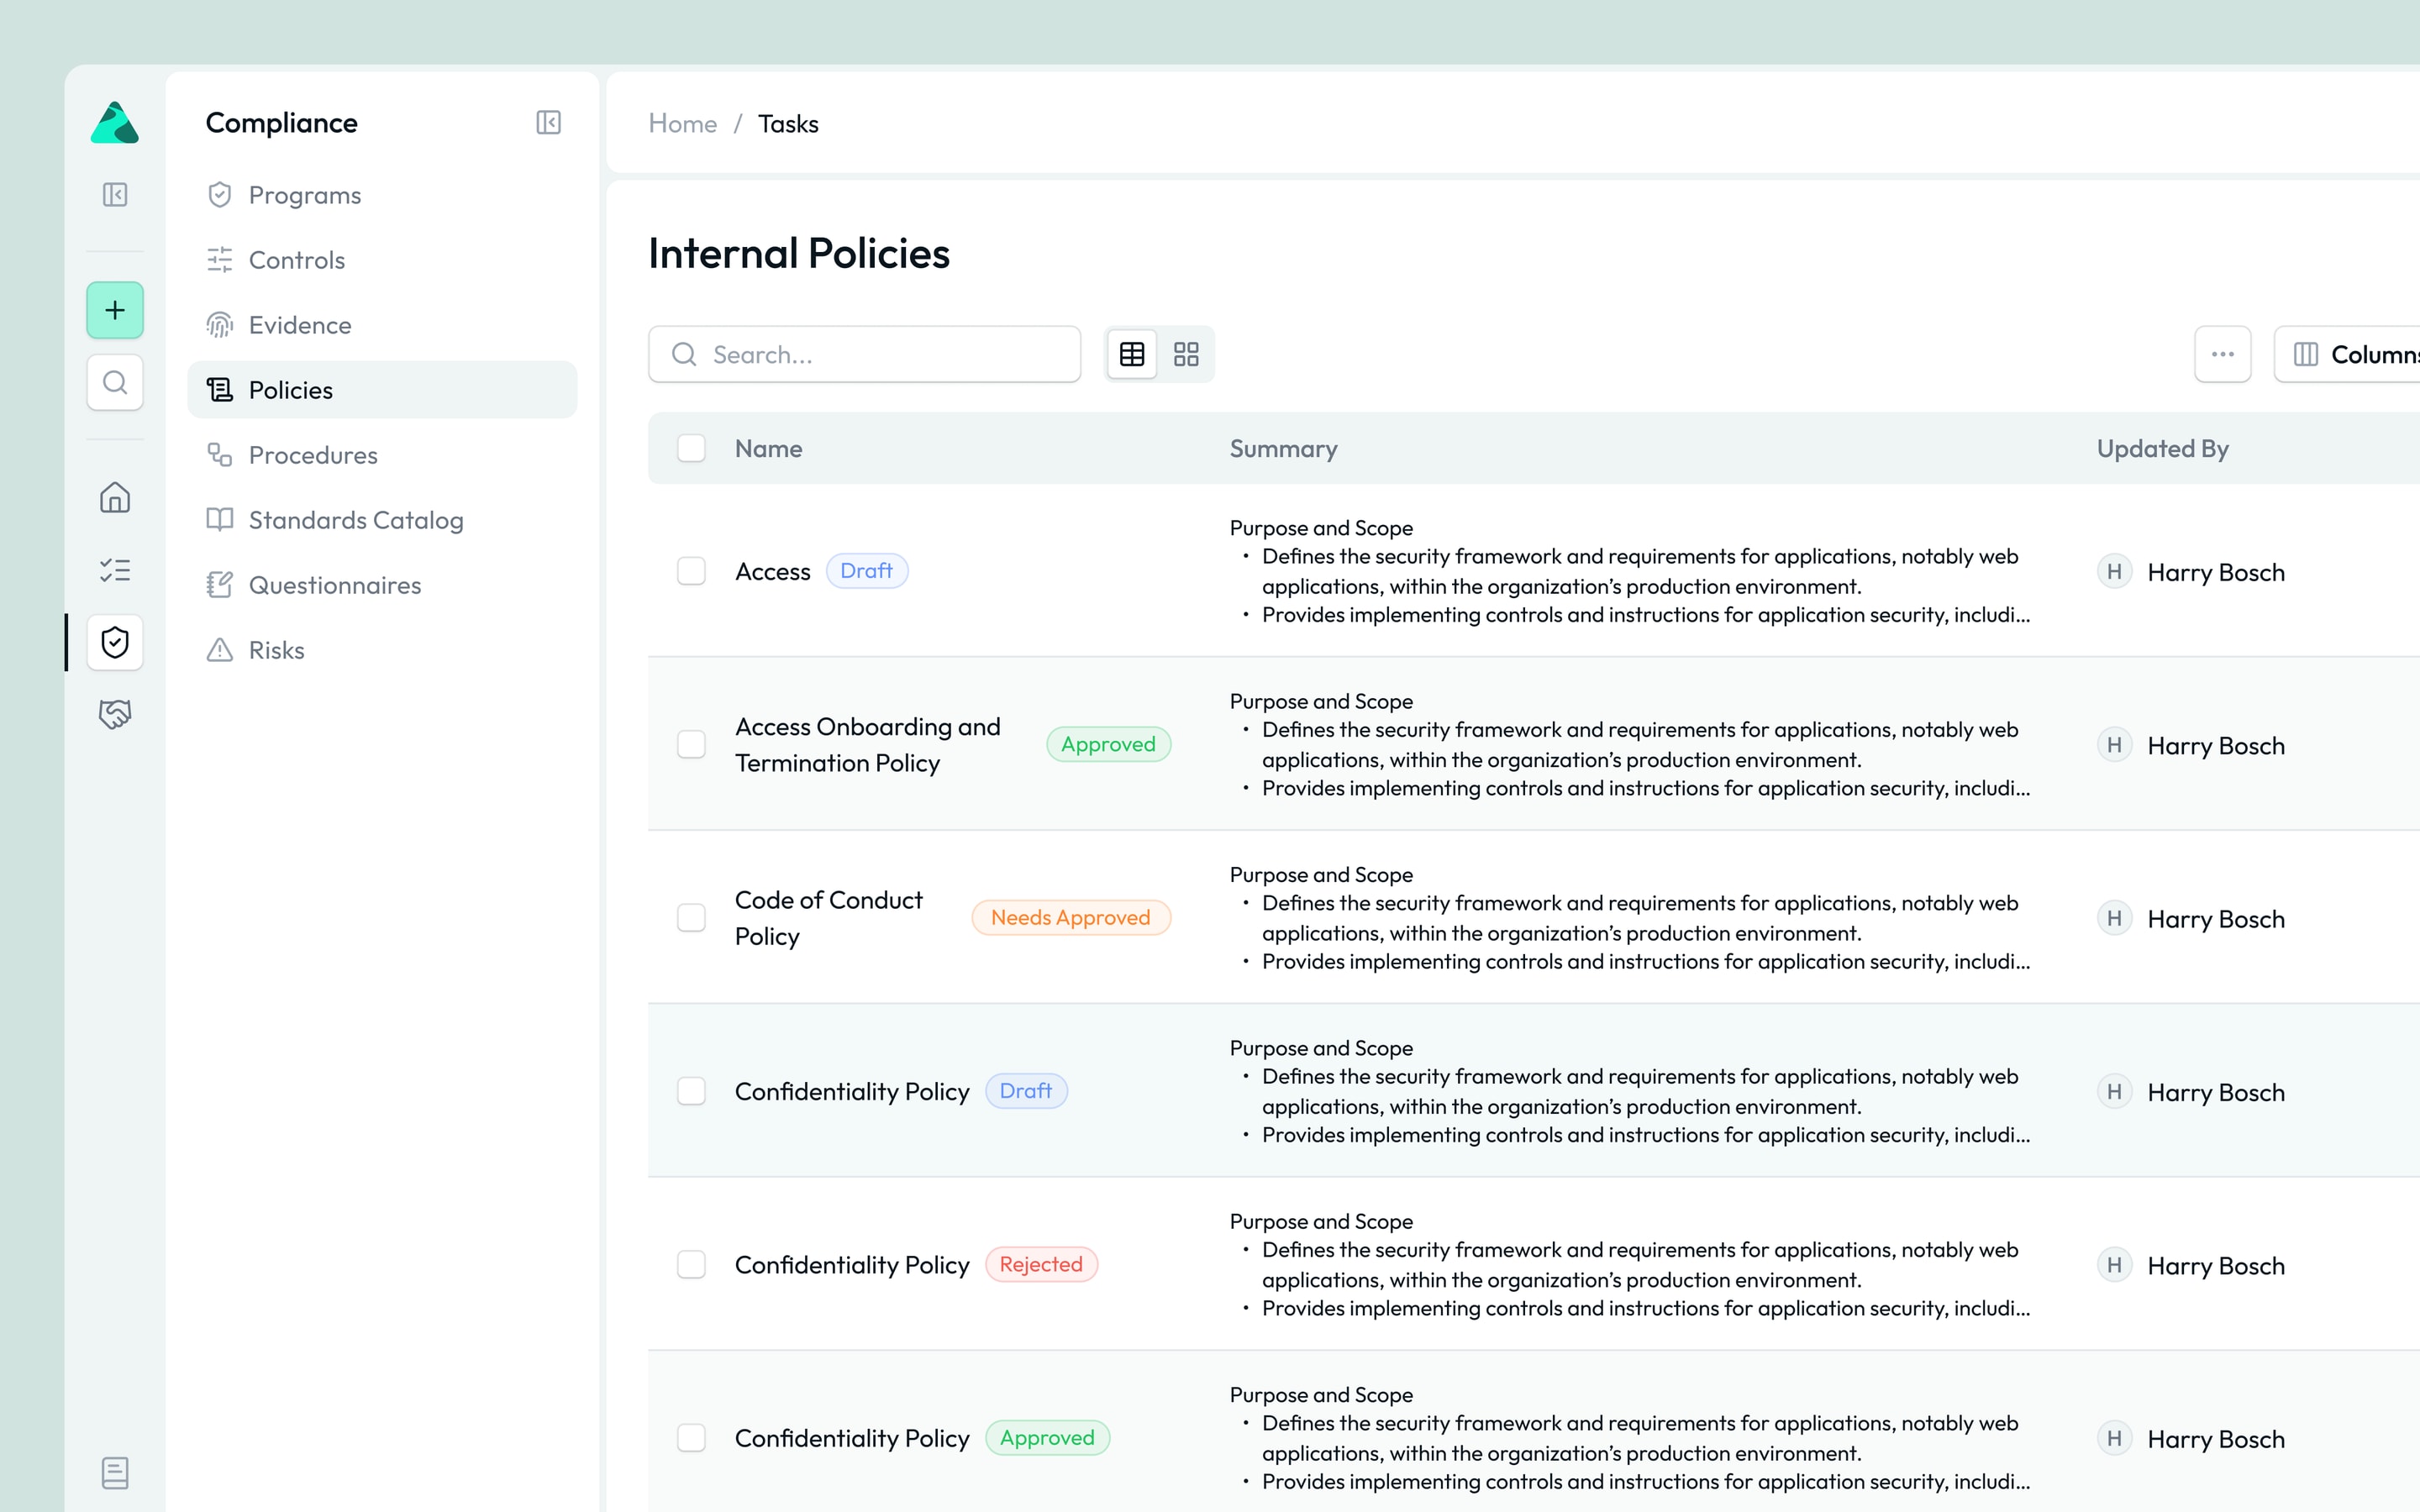Screen dimensions: 2420x1512
Task: Open Questionnaires in the Compliance menu
Action: click(x=382, y=585)
